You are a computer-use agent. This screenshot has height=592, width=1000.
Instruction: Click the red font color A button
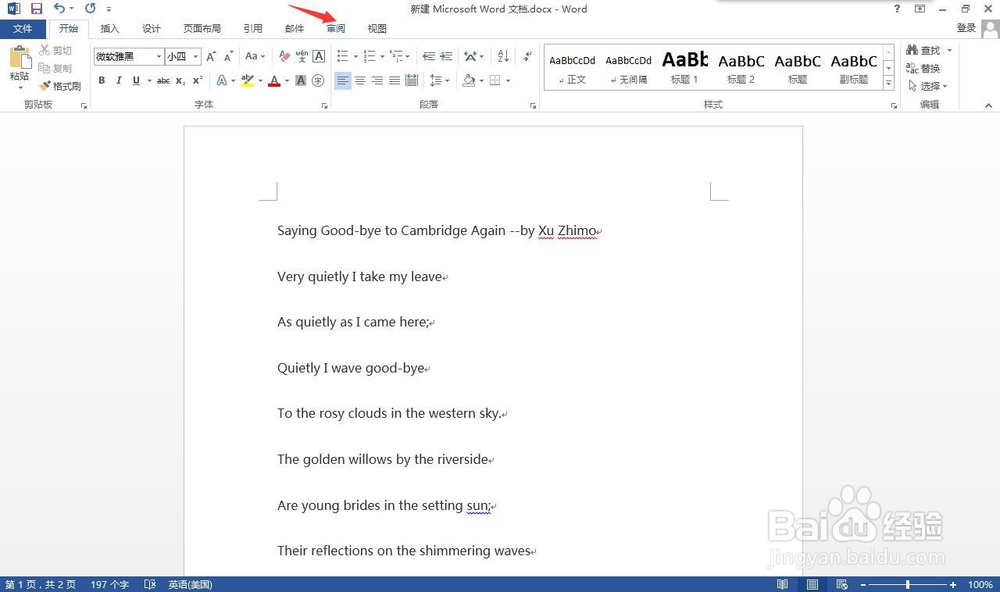(274, 80)
